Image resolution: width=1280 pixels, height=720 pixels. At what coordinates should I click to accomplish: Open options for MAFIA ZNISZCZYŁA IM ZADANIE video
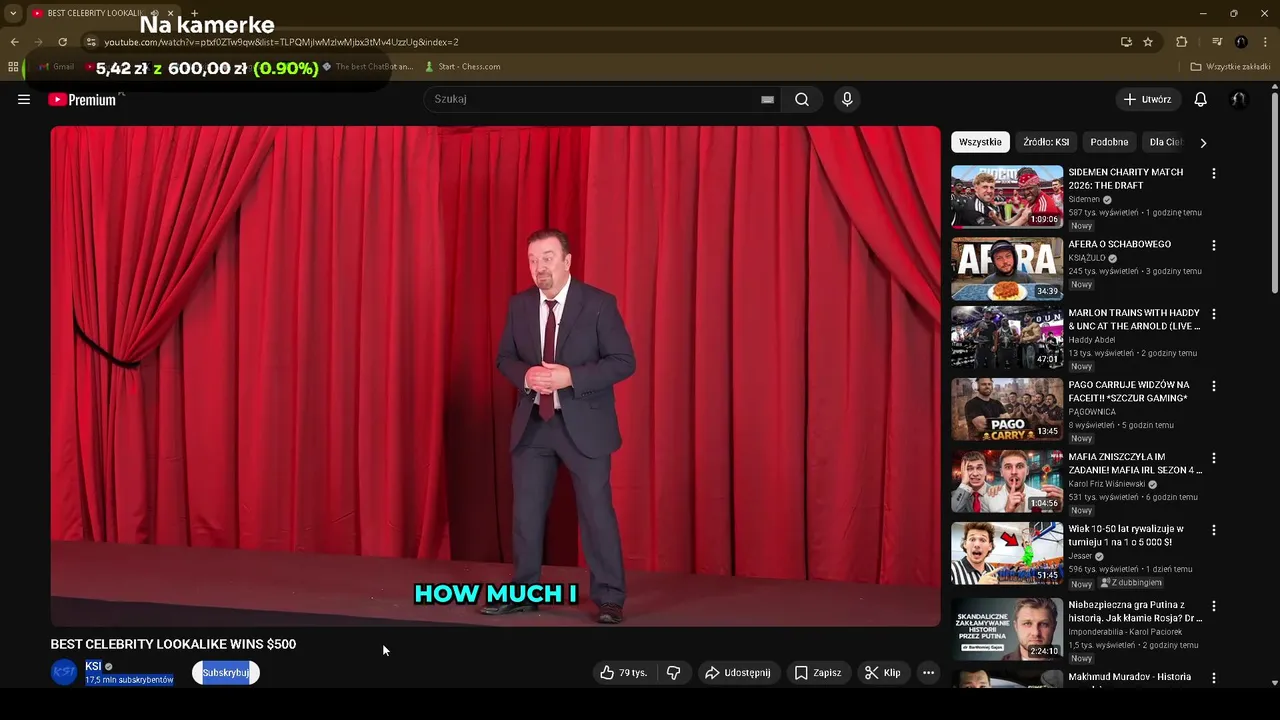pyautogui.click(x=1214, y=458)
